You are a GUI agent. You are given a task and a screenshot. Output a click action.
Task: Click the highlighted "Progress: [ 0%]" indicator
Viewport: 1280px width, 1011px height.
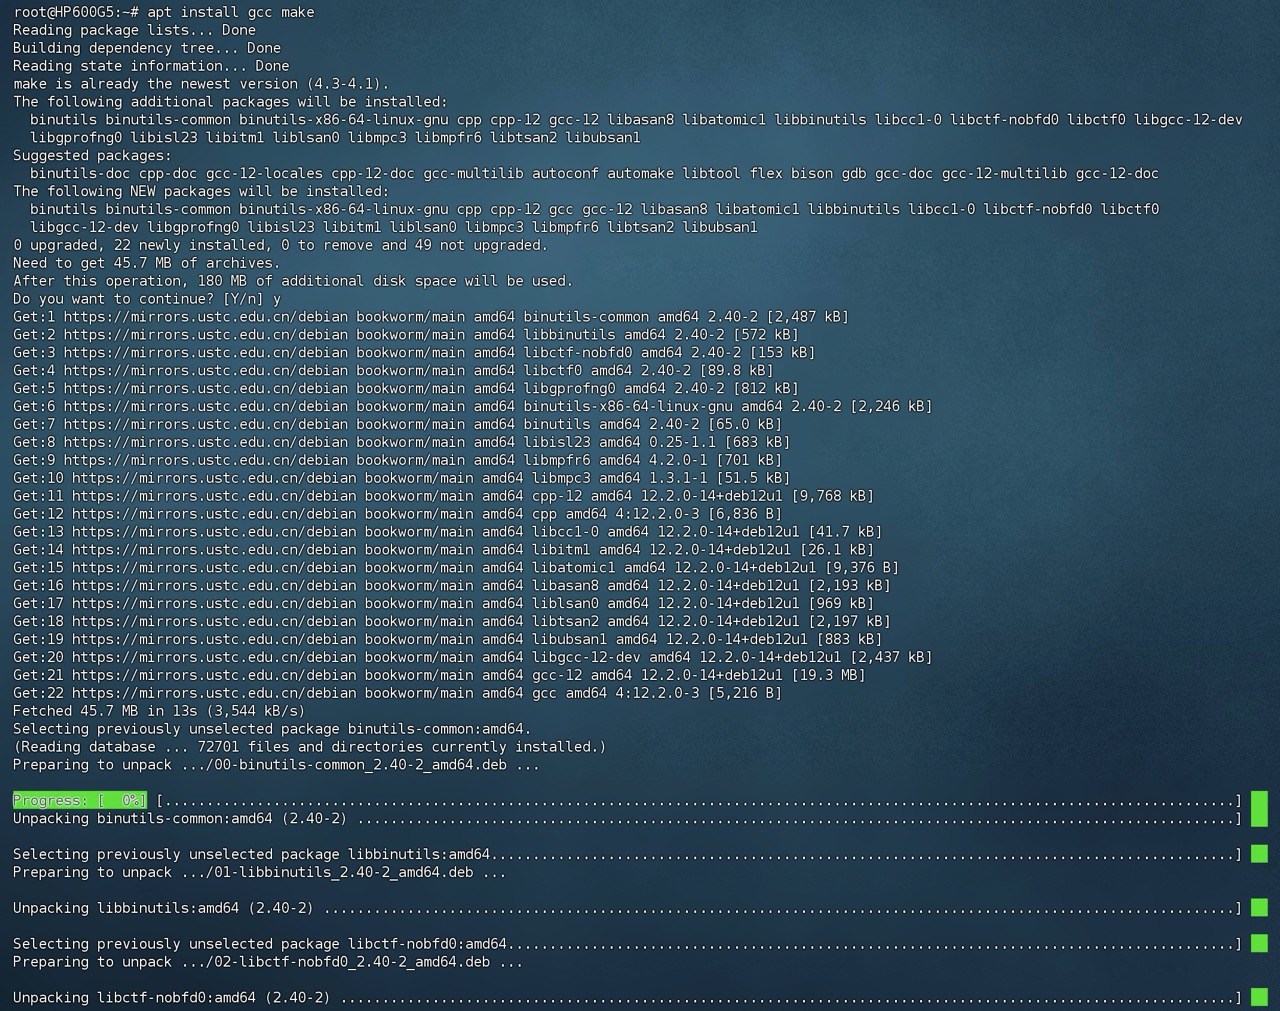[x=80, y=801]
